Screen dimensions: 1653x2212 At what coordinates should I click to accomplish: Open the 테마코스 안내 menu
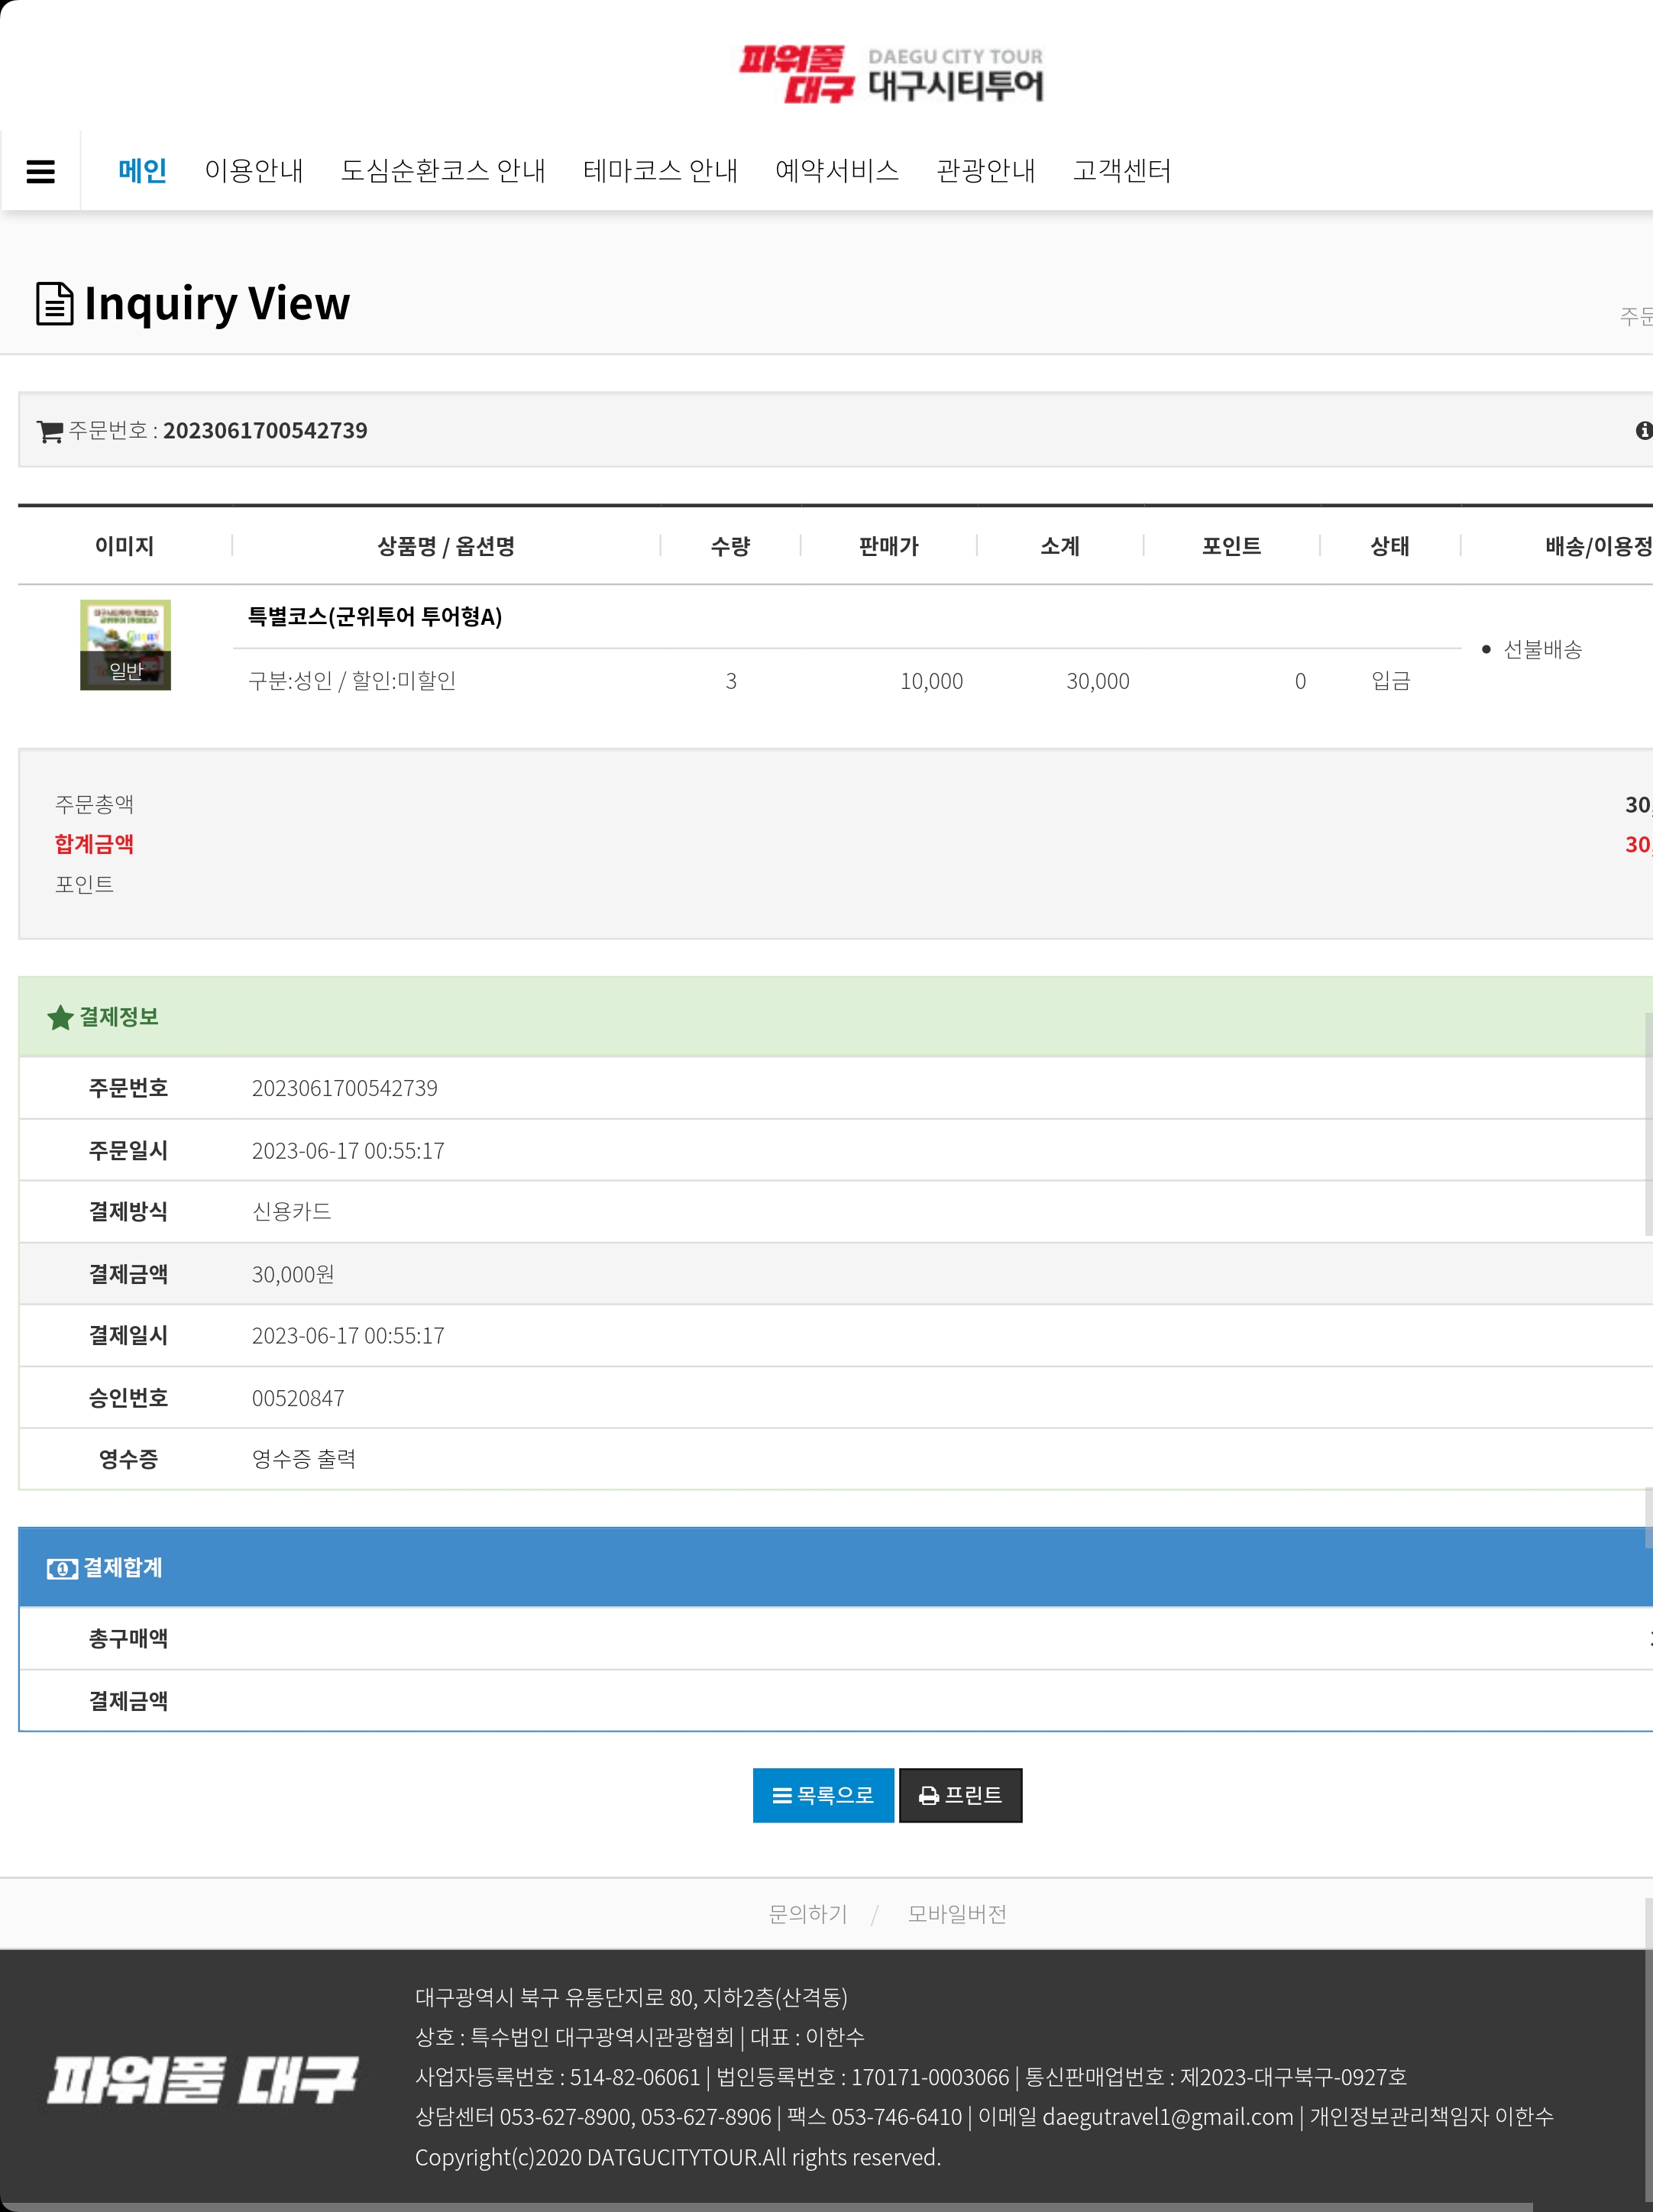click(x=660, y=171)
